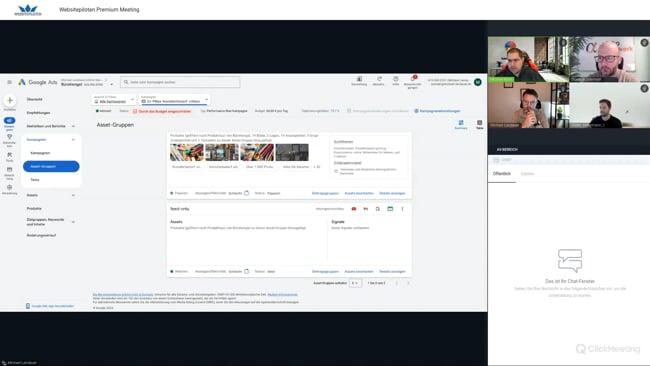Switch to Summary view icon
The image size is (650, 366).
click(x=461, y=123)
